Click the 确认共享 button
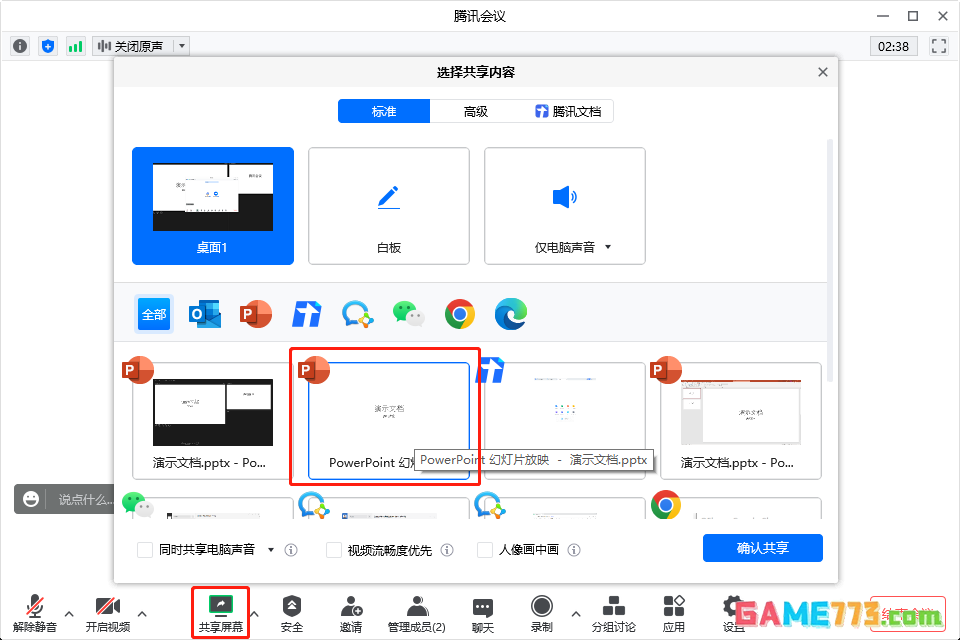This screenshot has width=960, height=640. click(x=762, y=548)
